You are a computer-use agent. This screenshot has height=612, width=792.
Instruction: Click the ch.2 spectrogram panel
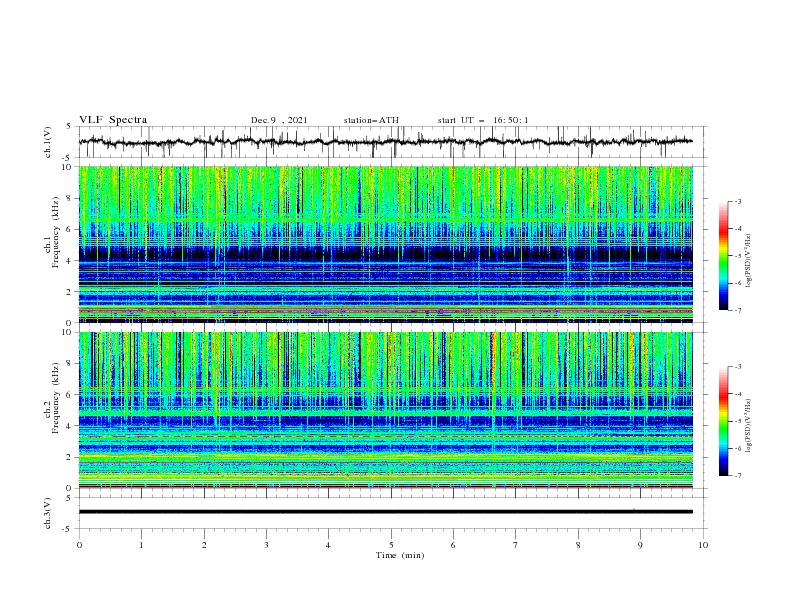click(x=386, y=410)
